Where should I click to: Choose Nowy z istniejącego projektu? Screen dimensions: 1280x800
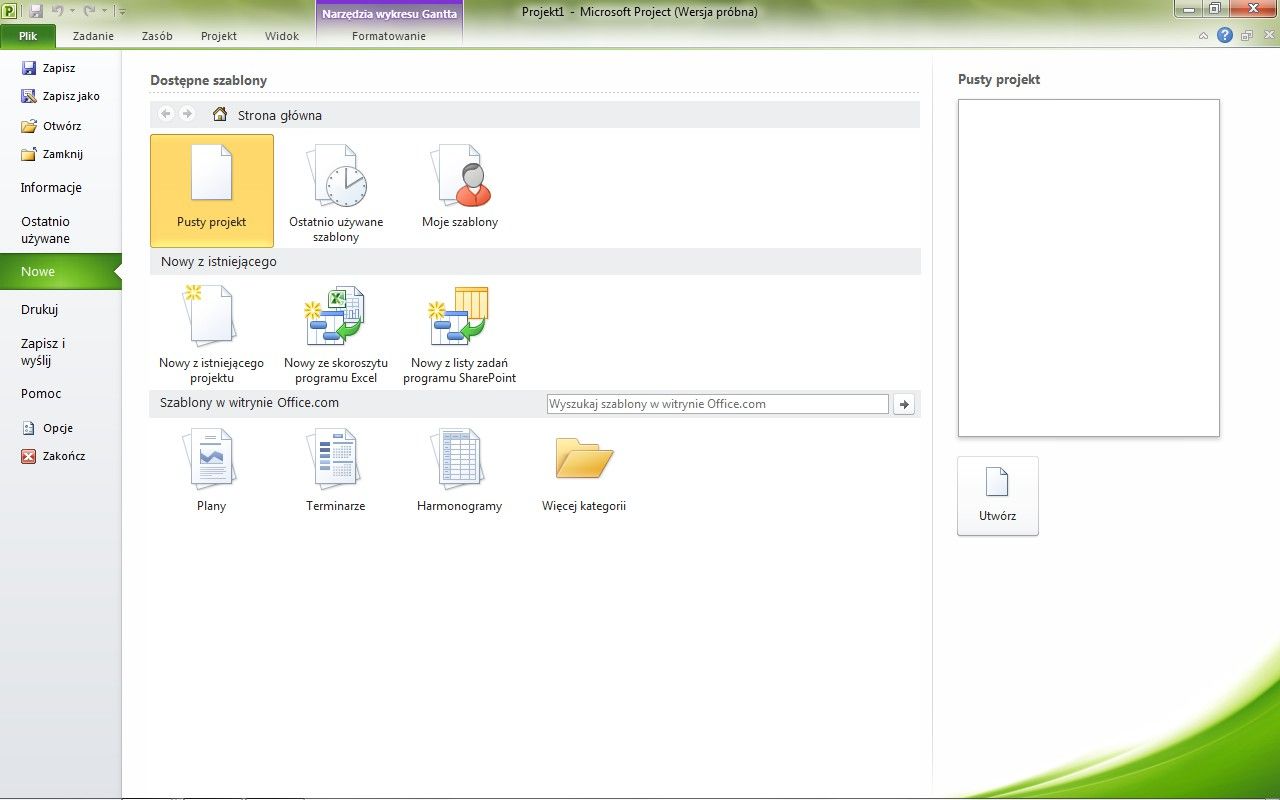click(x=211, y=333)
